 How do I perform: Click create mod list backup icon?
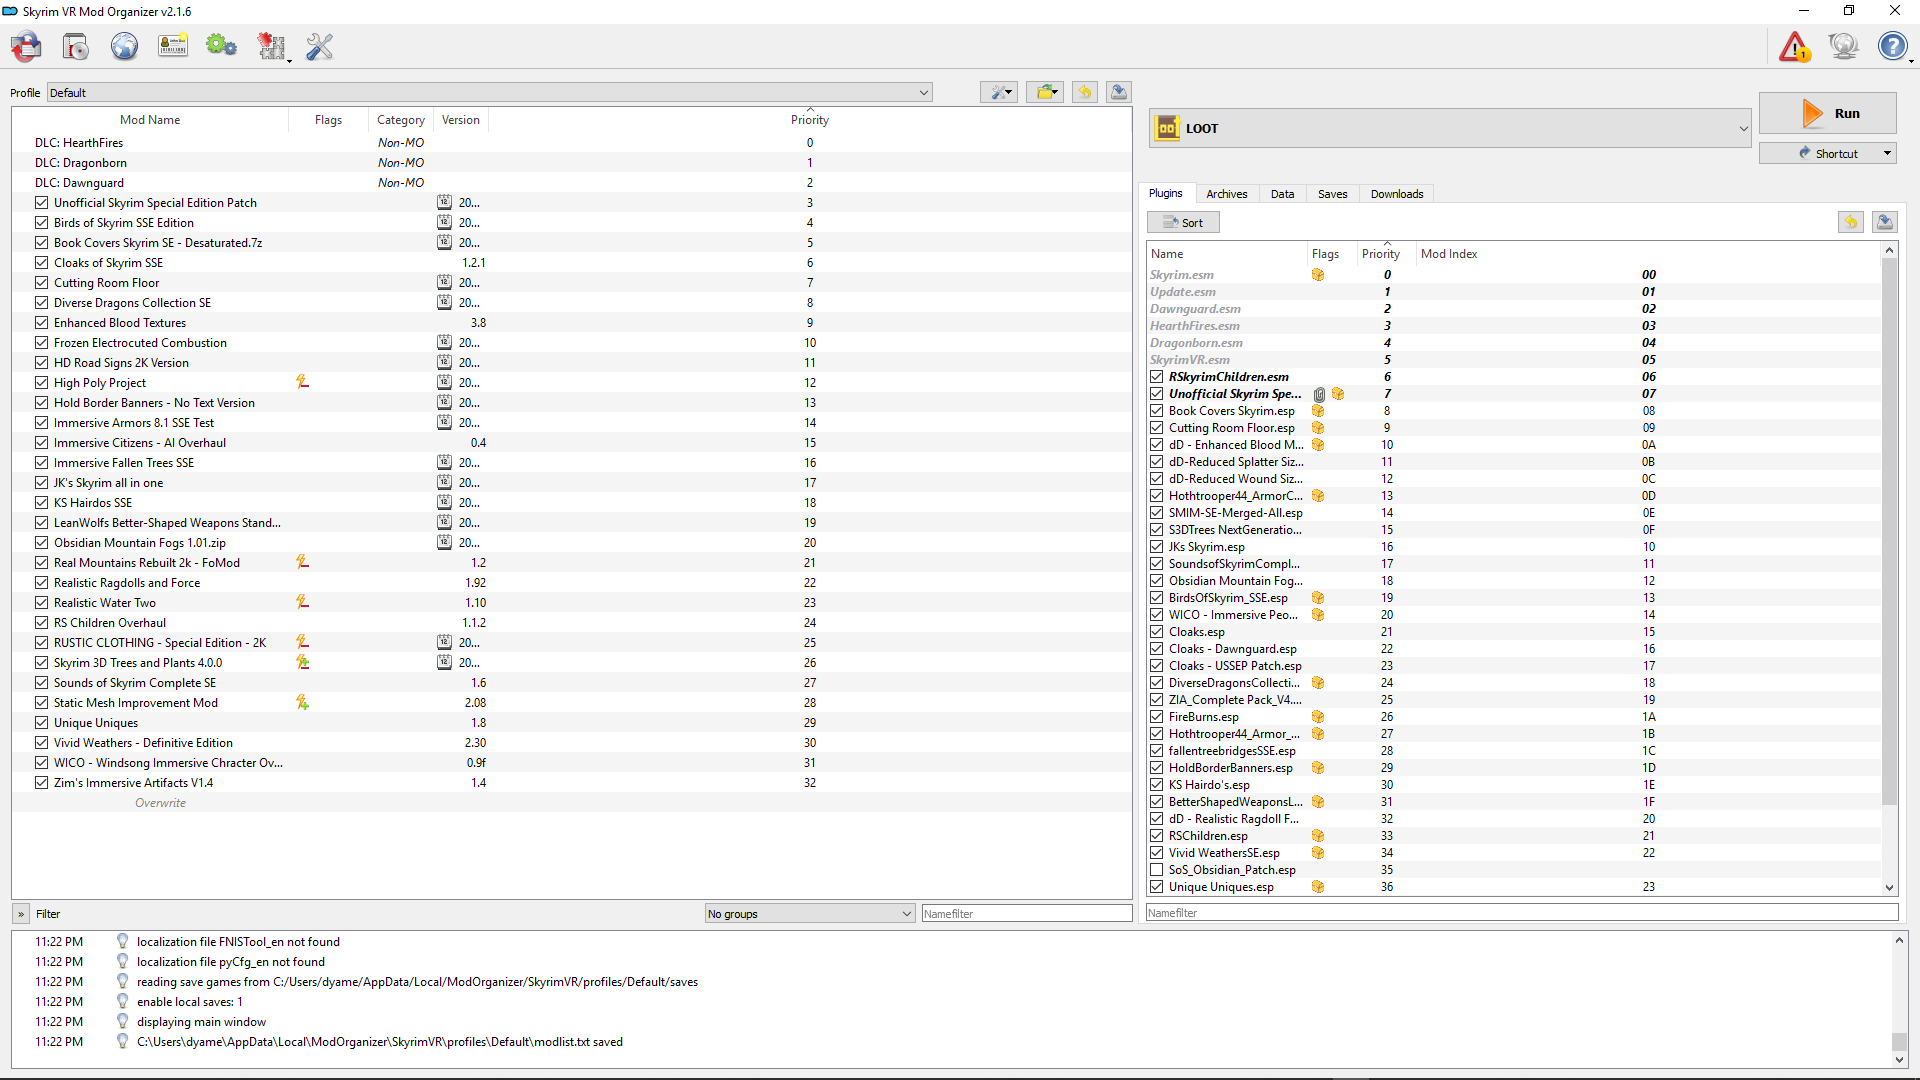(1119, 92)
